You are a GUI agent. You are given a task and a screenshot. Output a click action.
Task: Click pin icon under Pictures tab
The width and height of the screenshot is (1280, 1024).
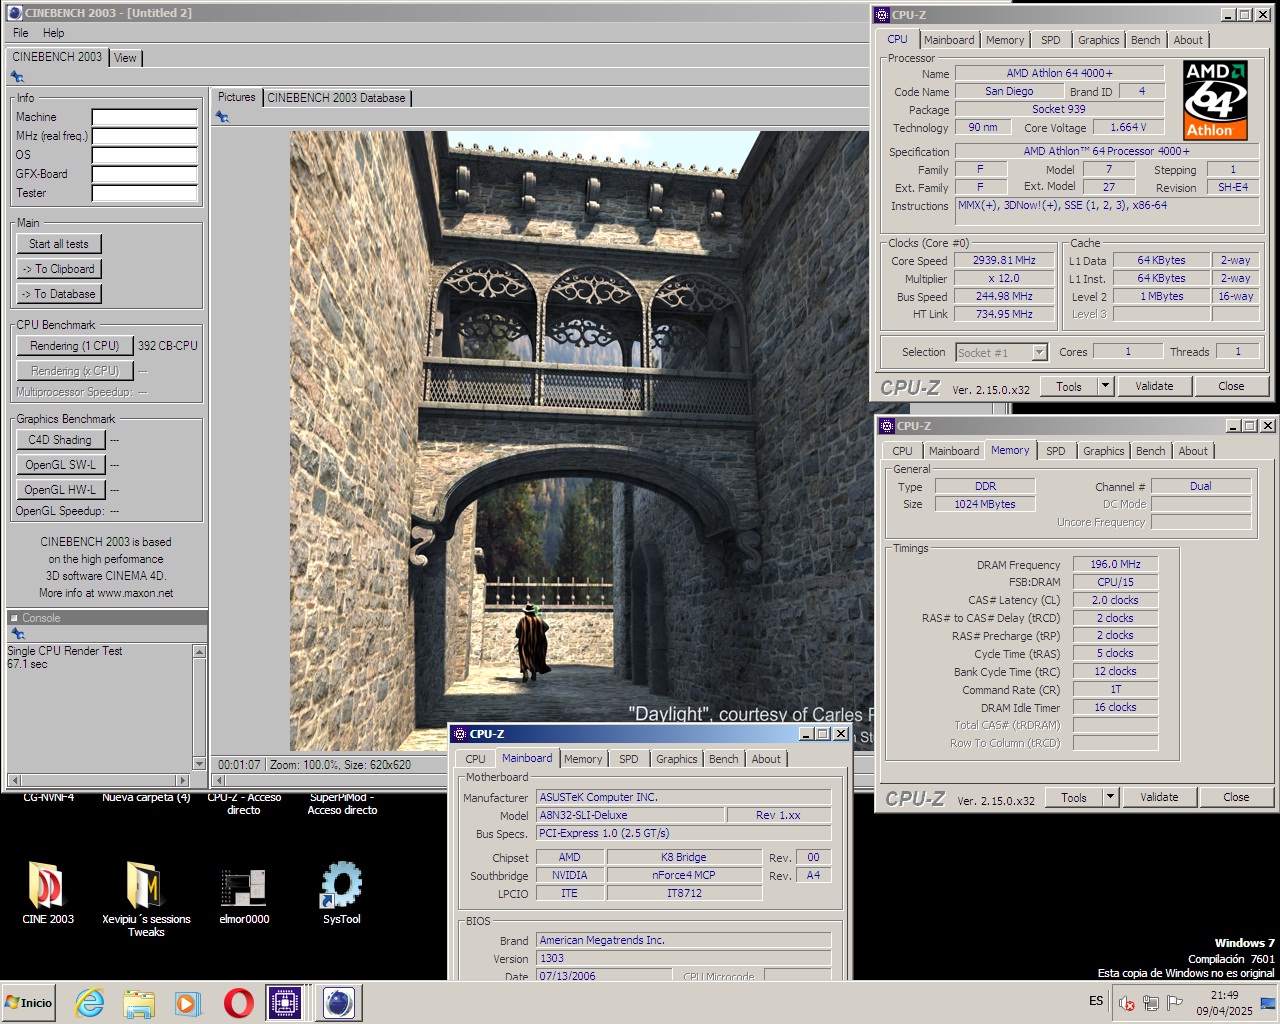tap(222, 117)
